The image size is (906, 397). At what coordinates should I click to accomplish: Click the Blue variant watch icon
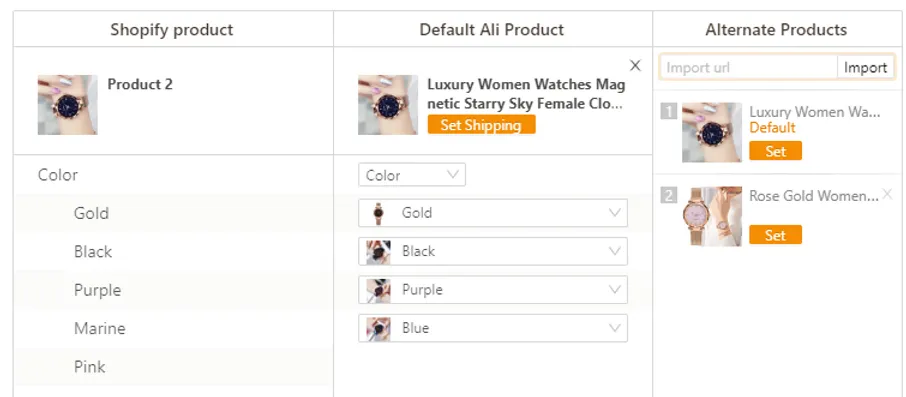(378, 328)
